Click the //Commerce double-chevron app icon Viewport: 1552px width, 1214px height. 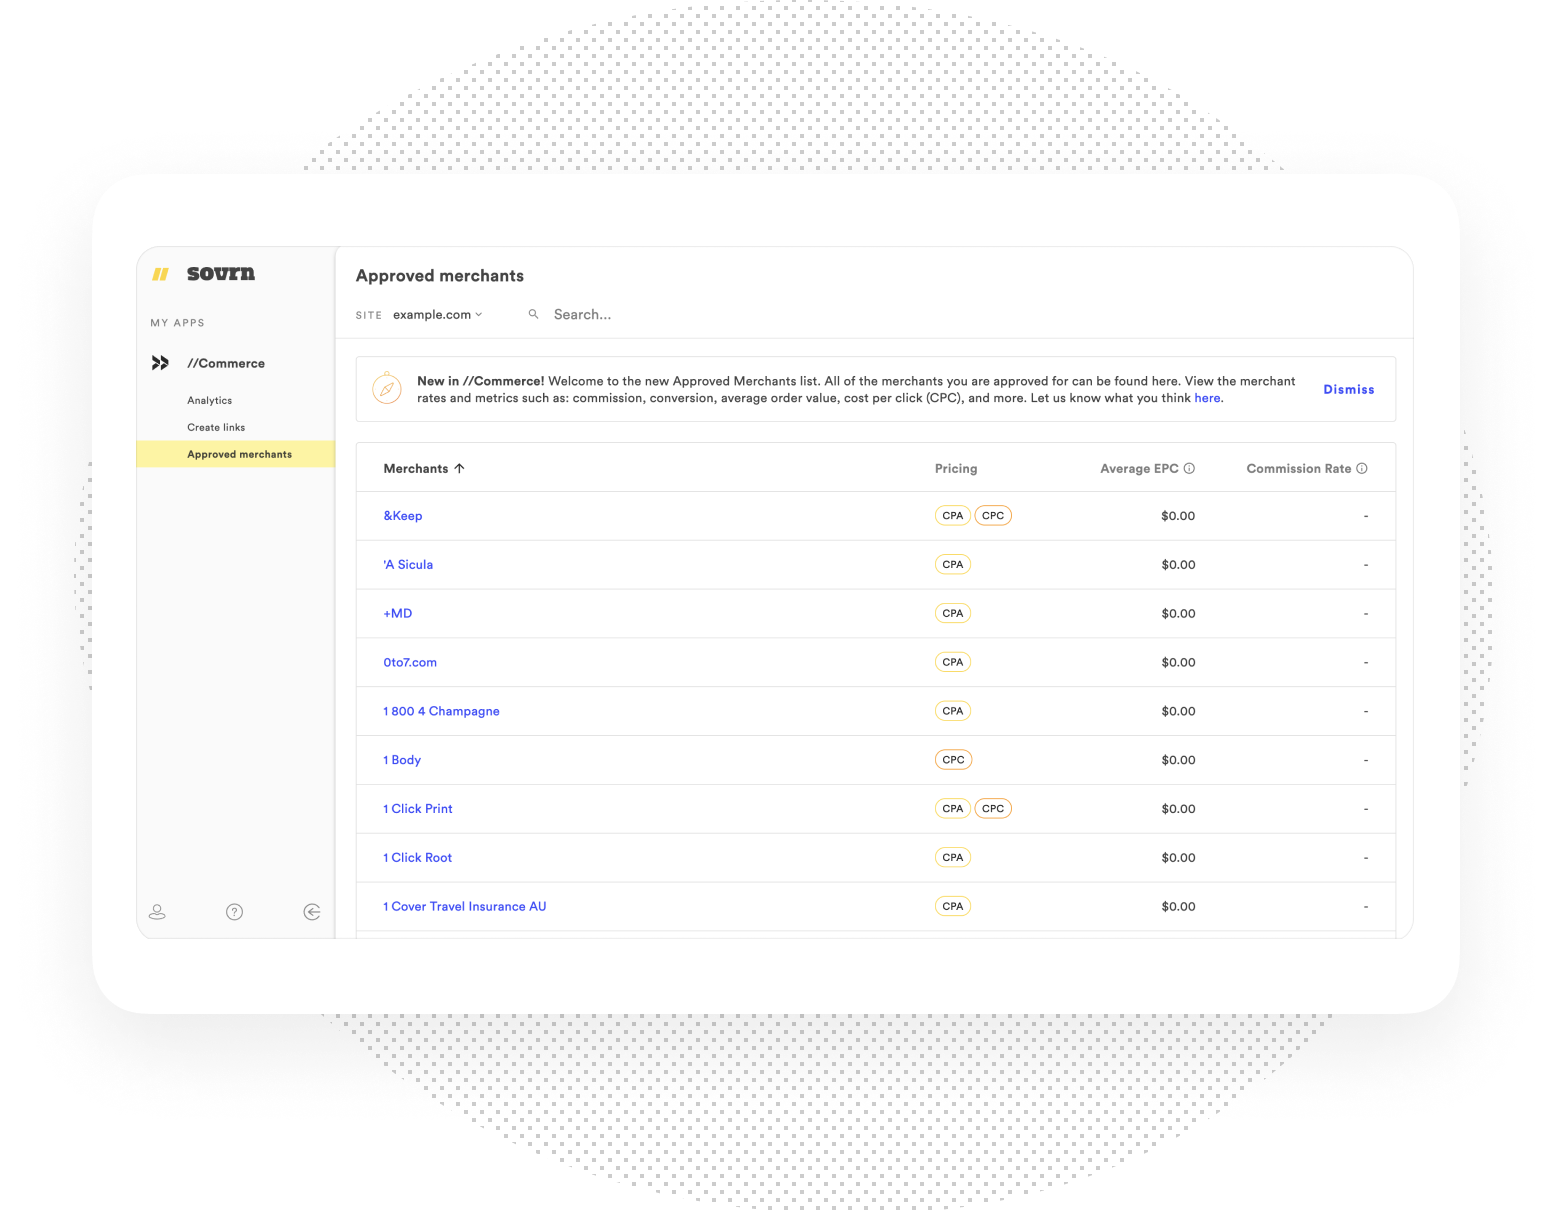(x=160, y=362)
